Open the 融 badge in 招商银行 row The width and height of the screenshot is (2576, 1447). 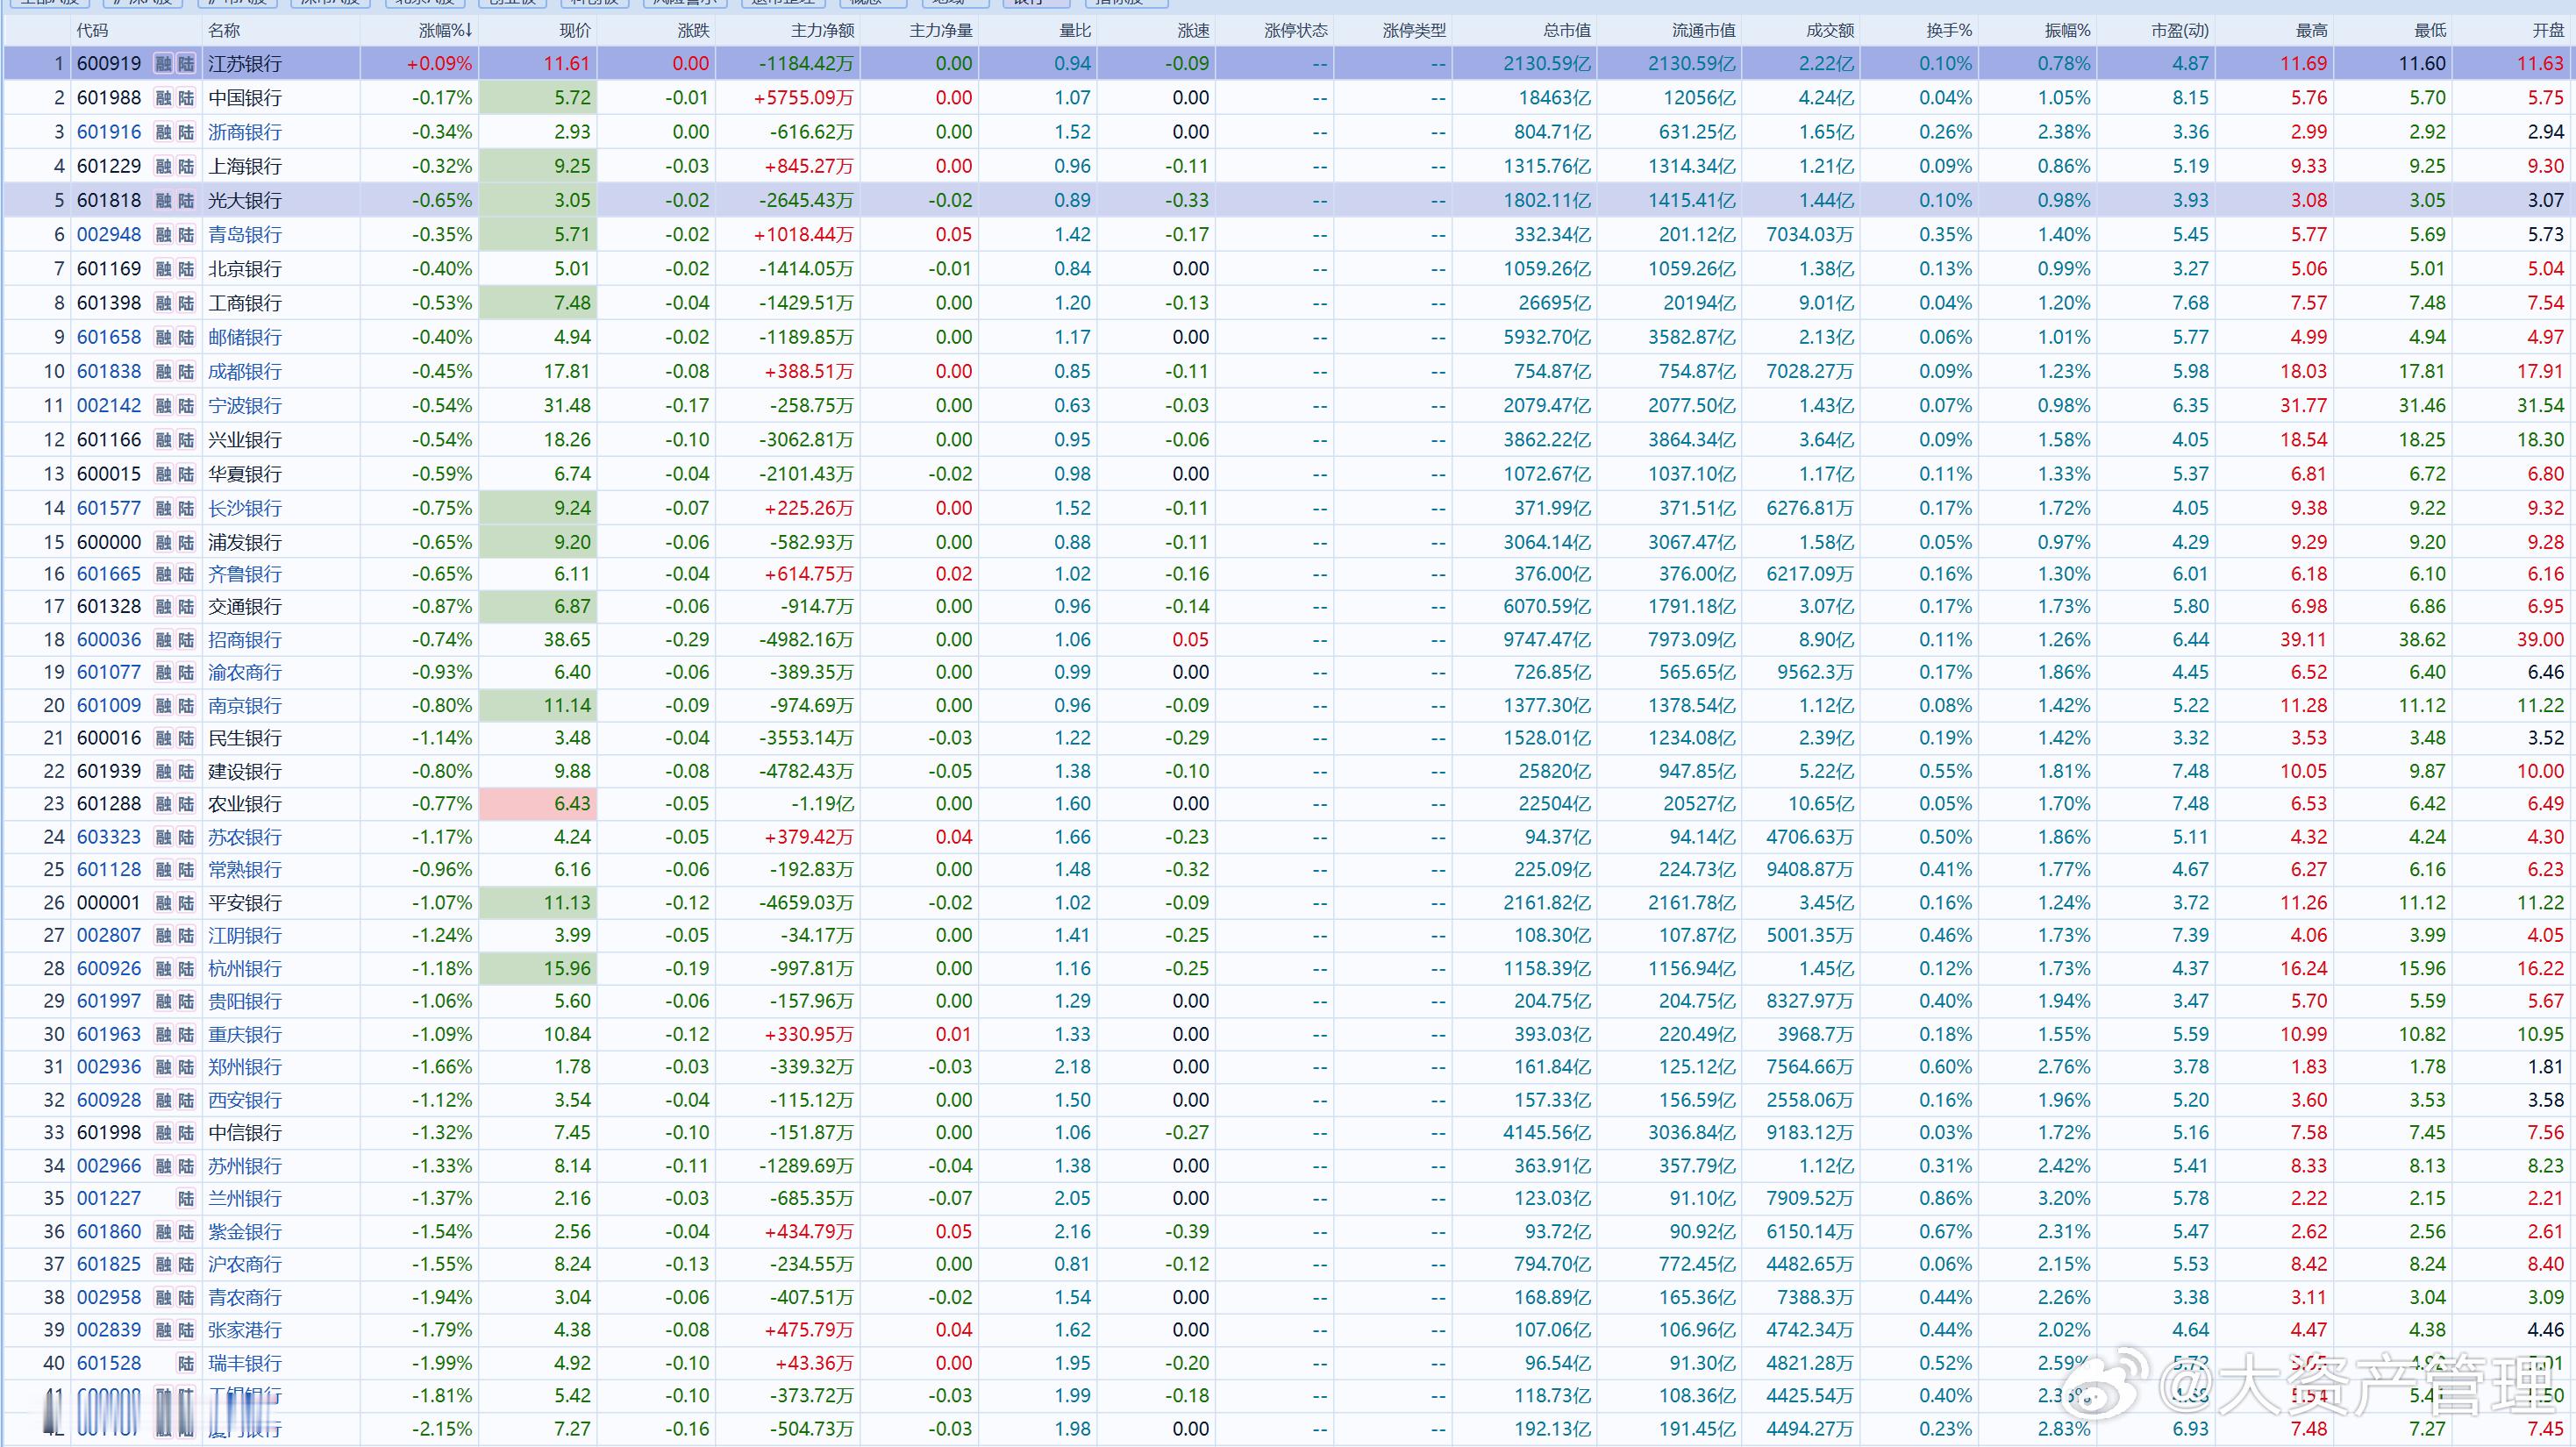(164, 640)
